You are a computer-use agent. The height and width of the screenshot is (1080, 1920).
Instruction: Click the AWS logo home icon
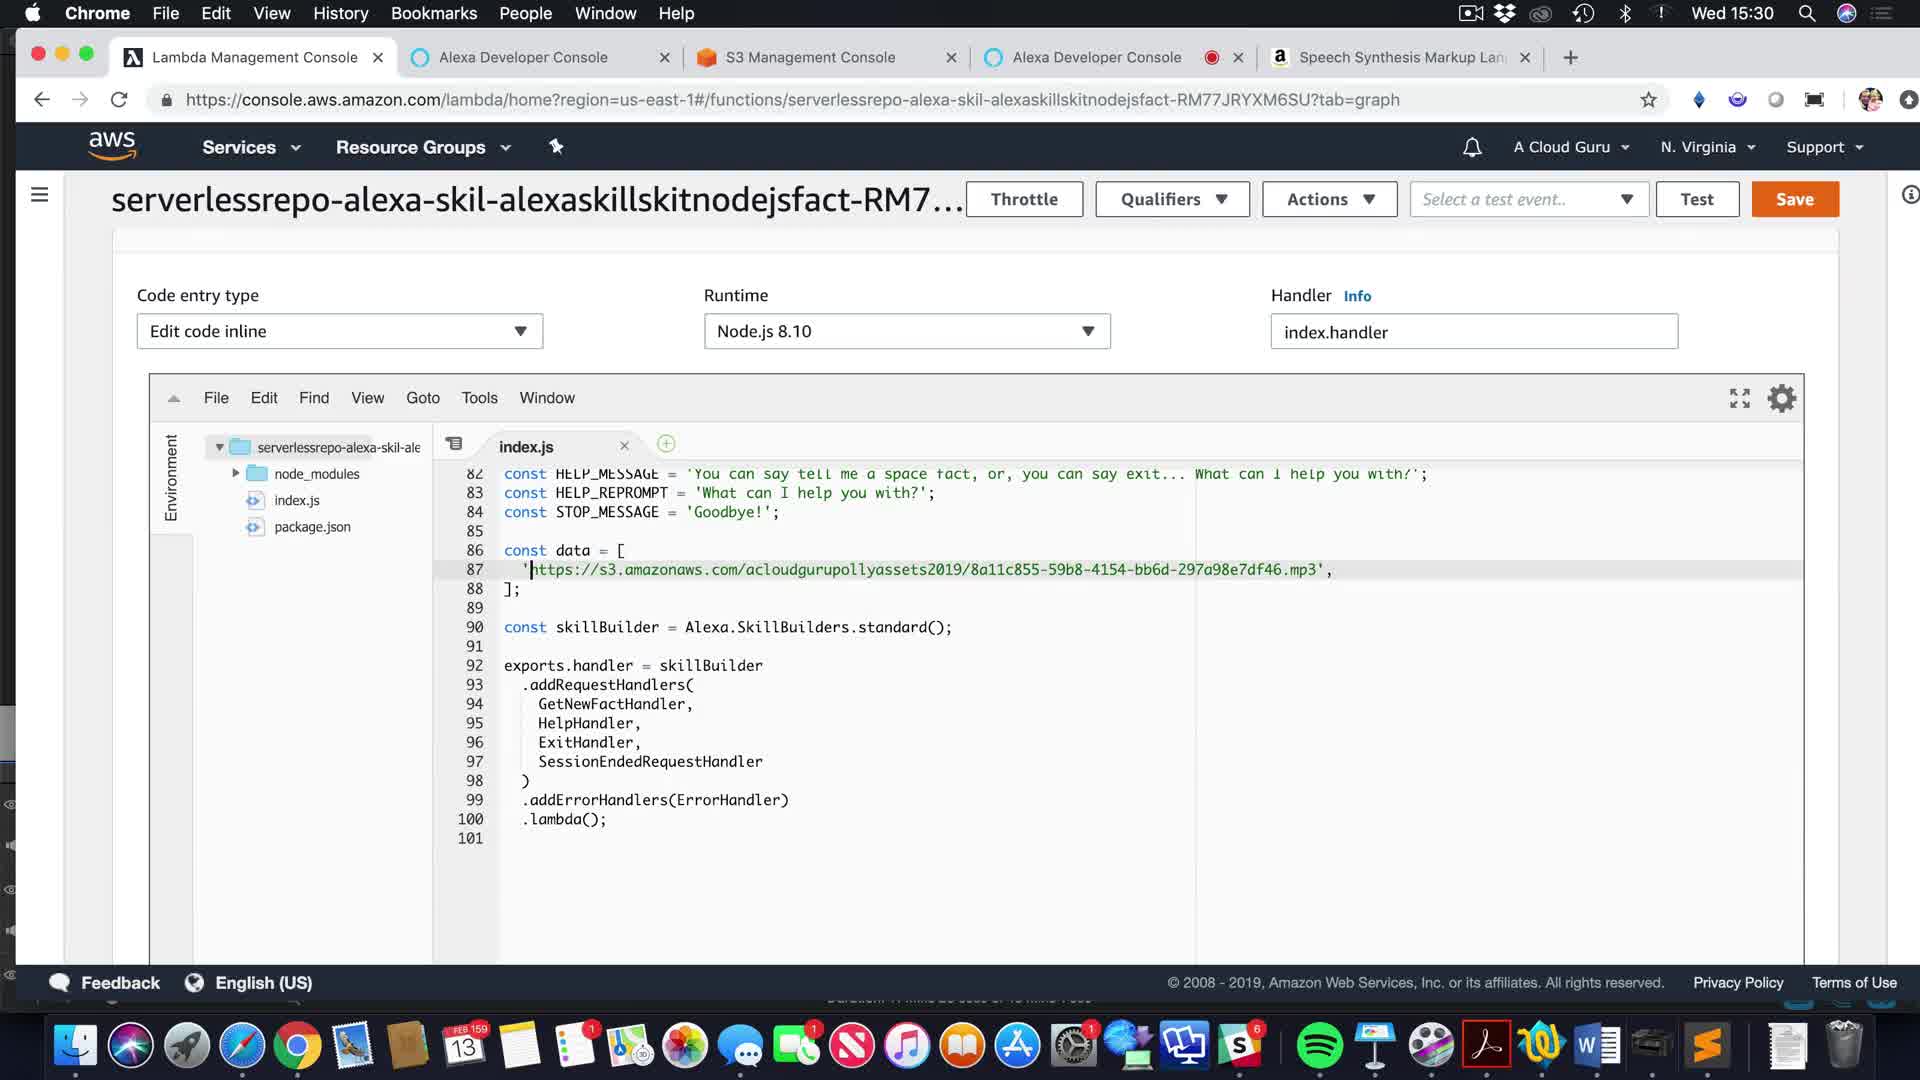pos(112,146)
